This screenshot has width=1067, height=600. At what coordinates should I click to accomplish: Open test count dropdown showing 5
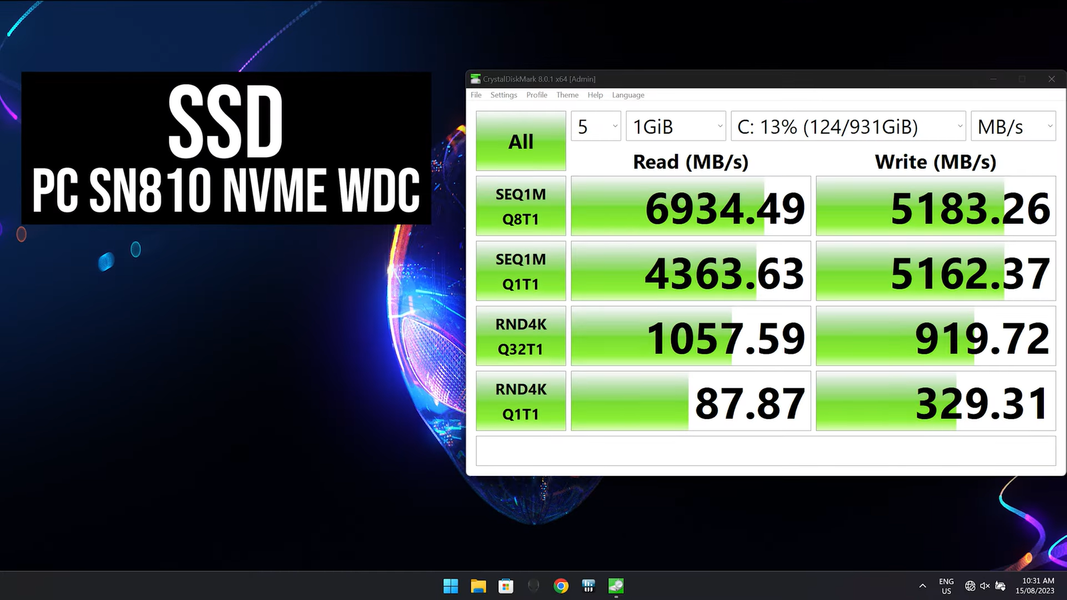click(x=595, y=127)
